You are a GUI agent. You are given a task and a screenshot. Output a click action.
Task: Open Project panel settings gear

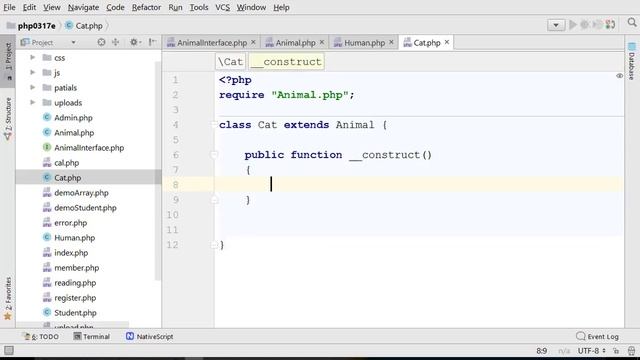(x=135, y=42)
